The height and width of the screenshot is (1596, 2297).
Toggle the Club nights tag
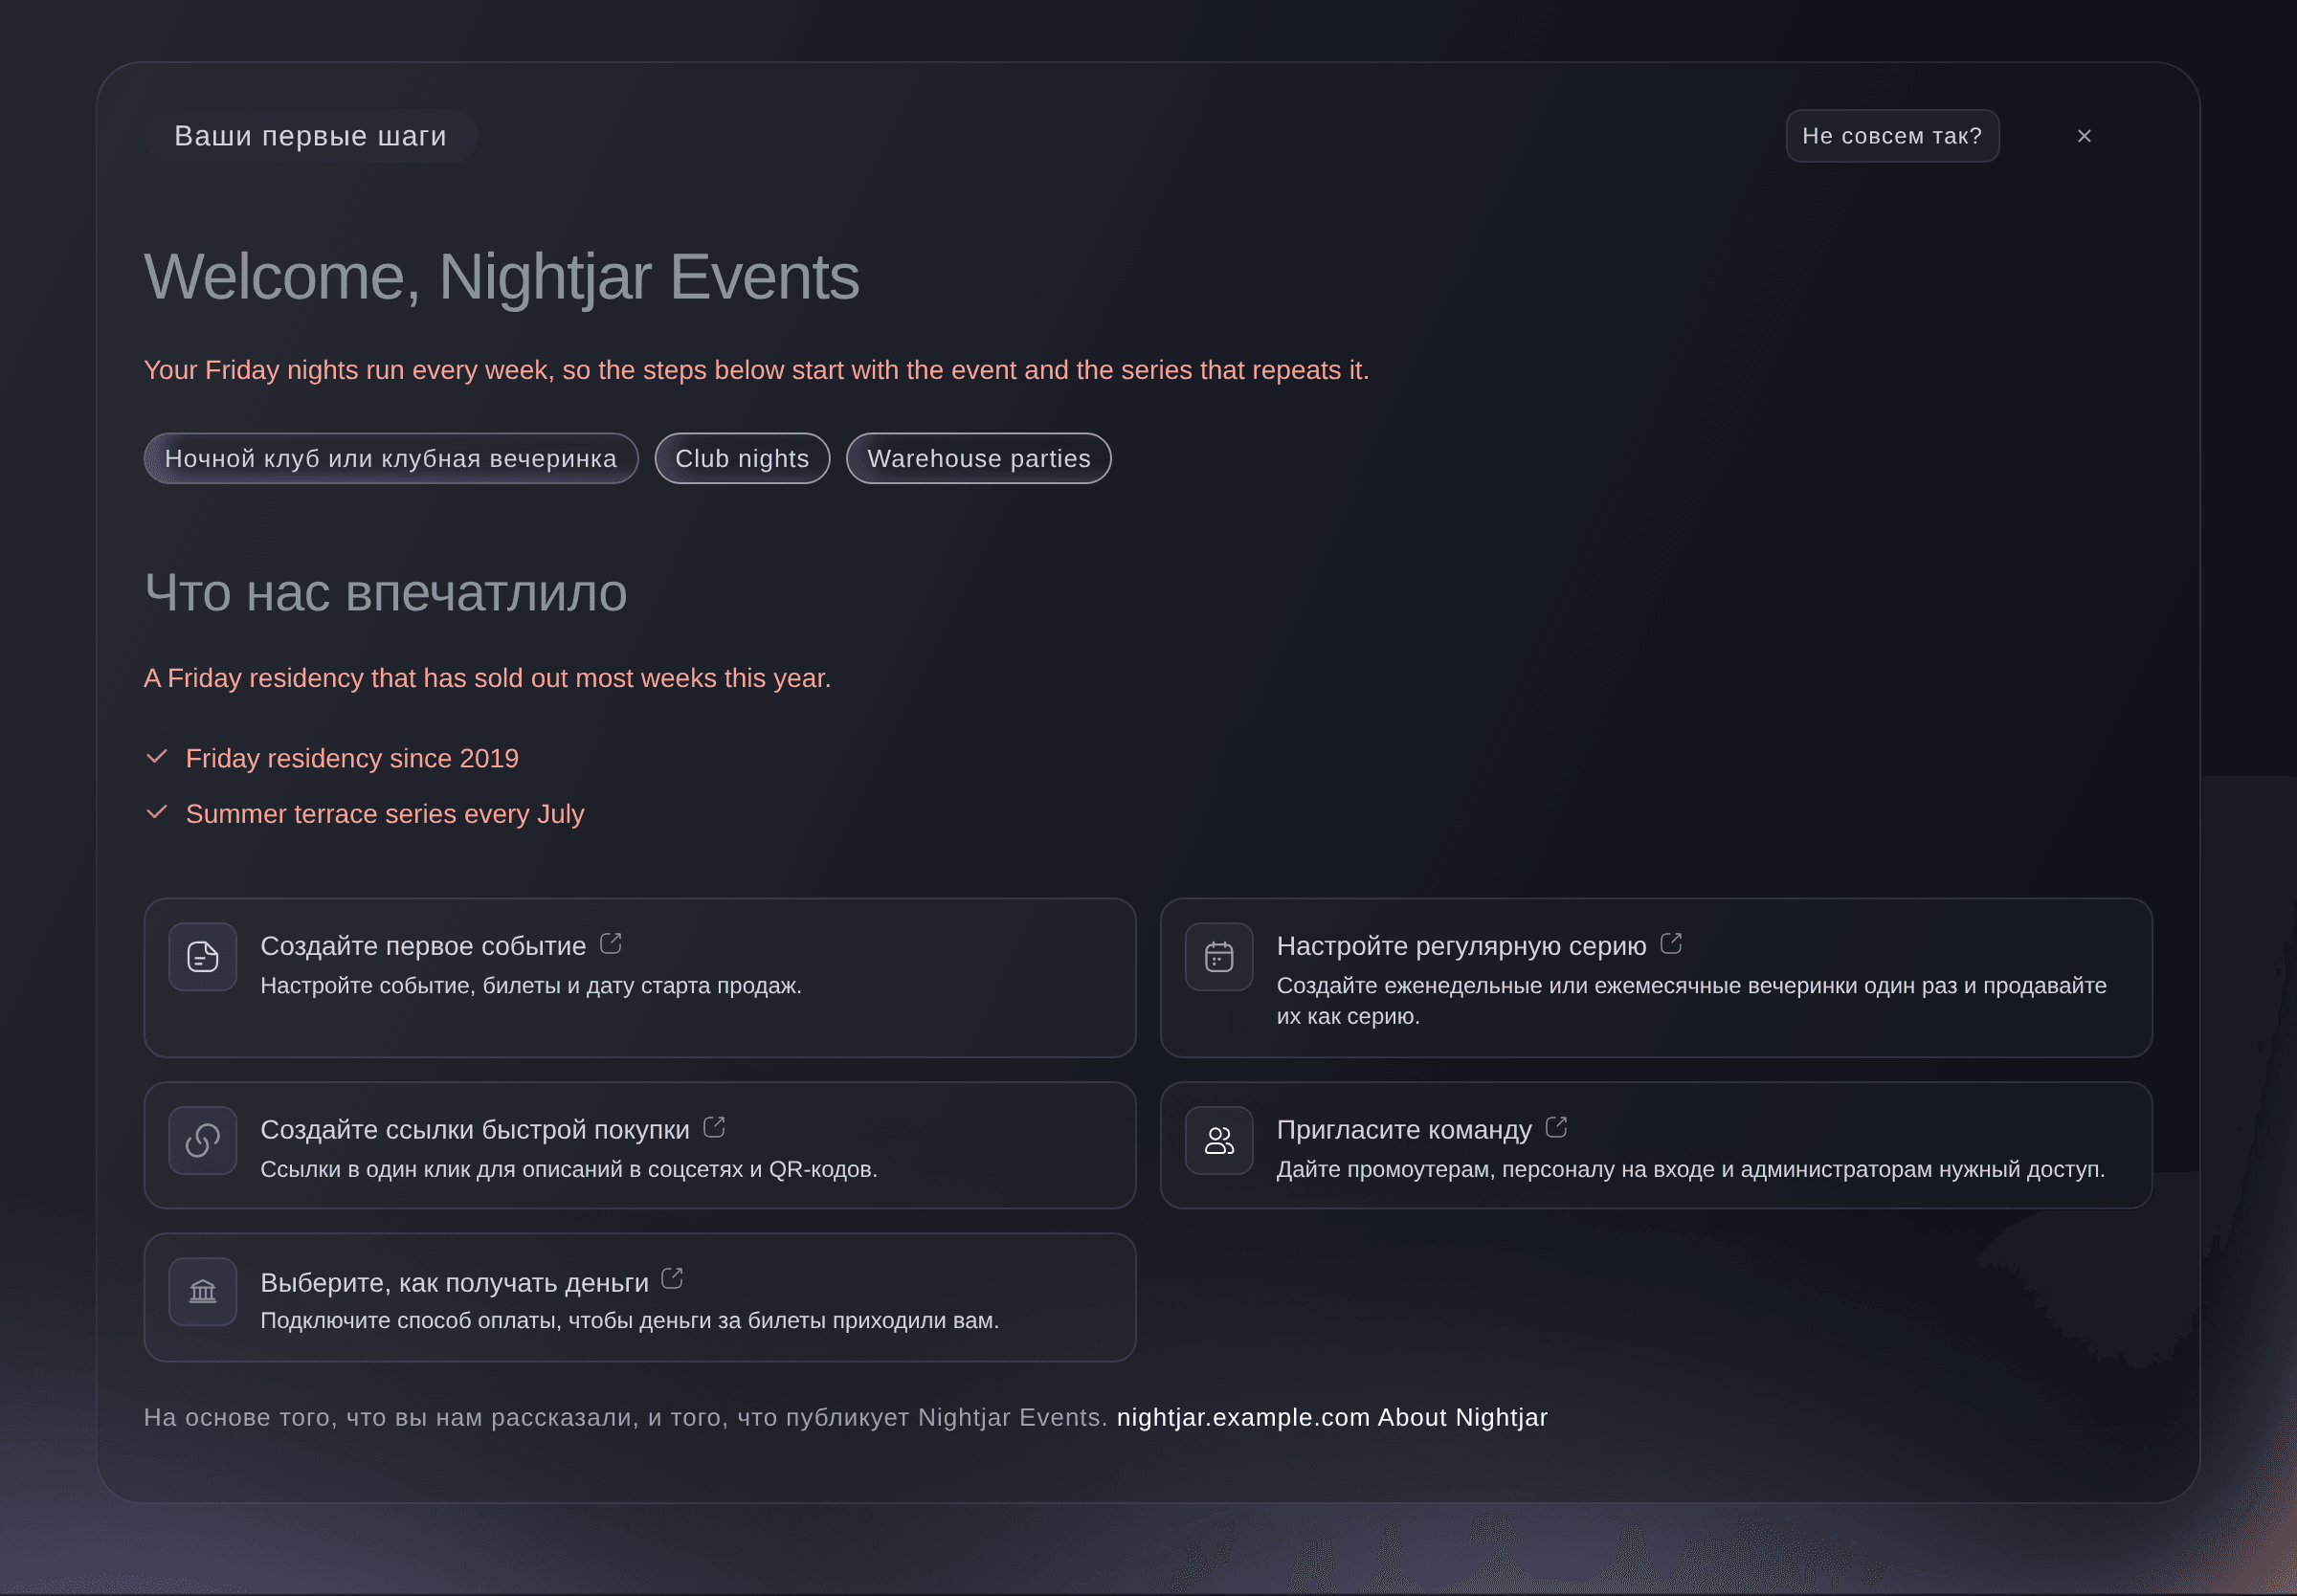pos(742,458)
